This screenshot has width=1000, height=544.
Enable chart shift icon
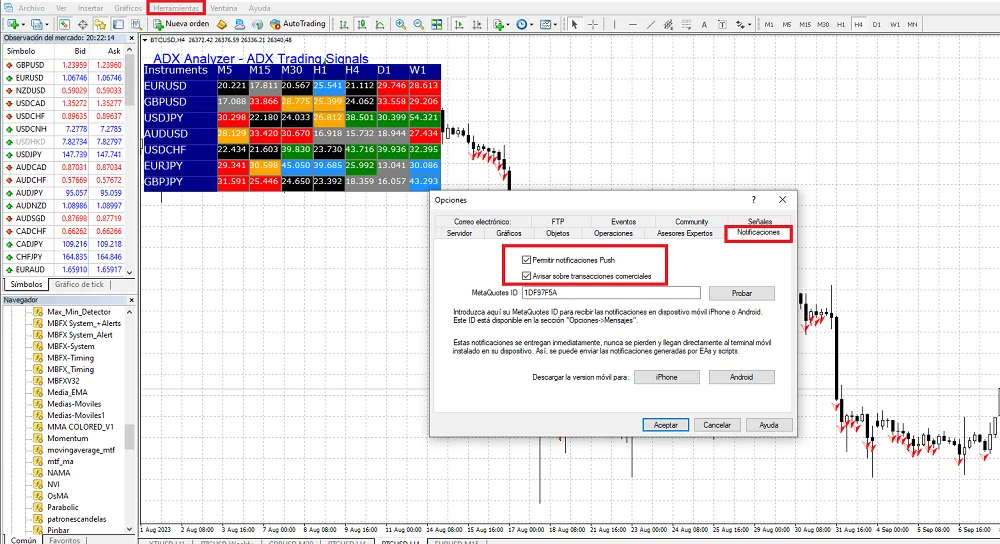pyautogui.click(x=476, y=24)
